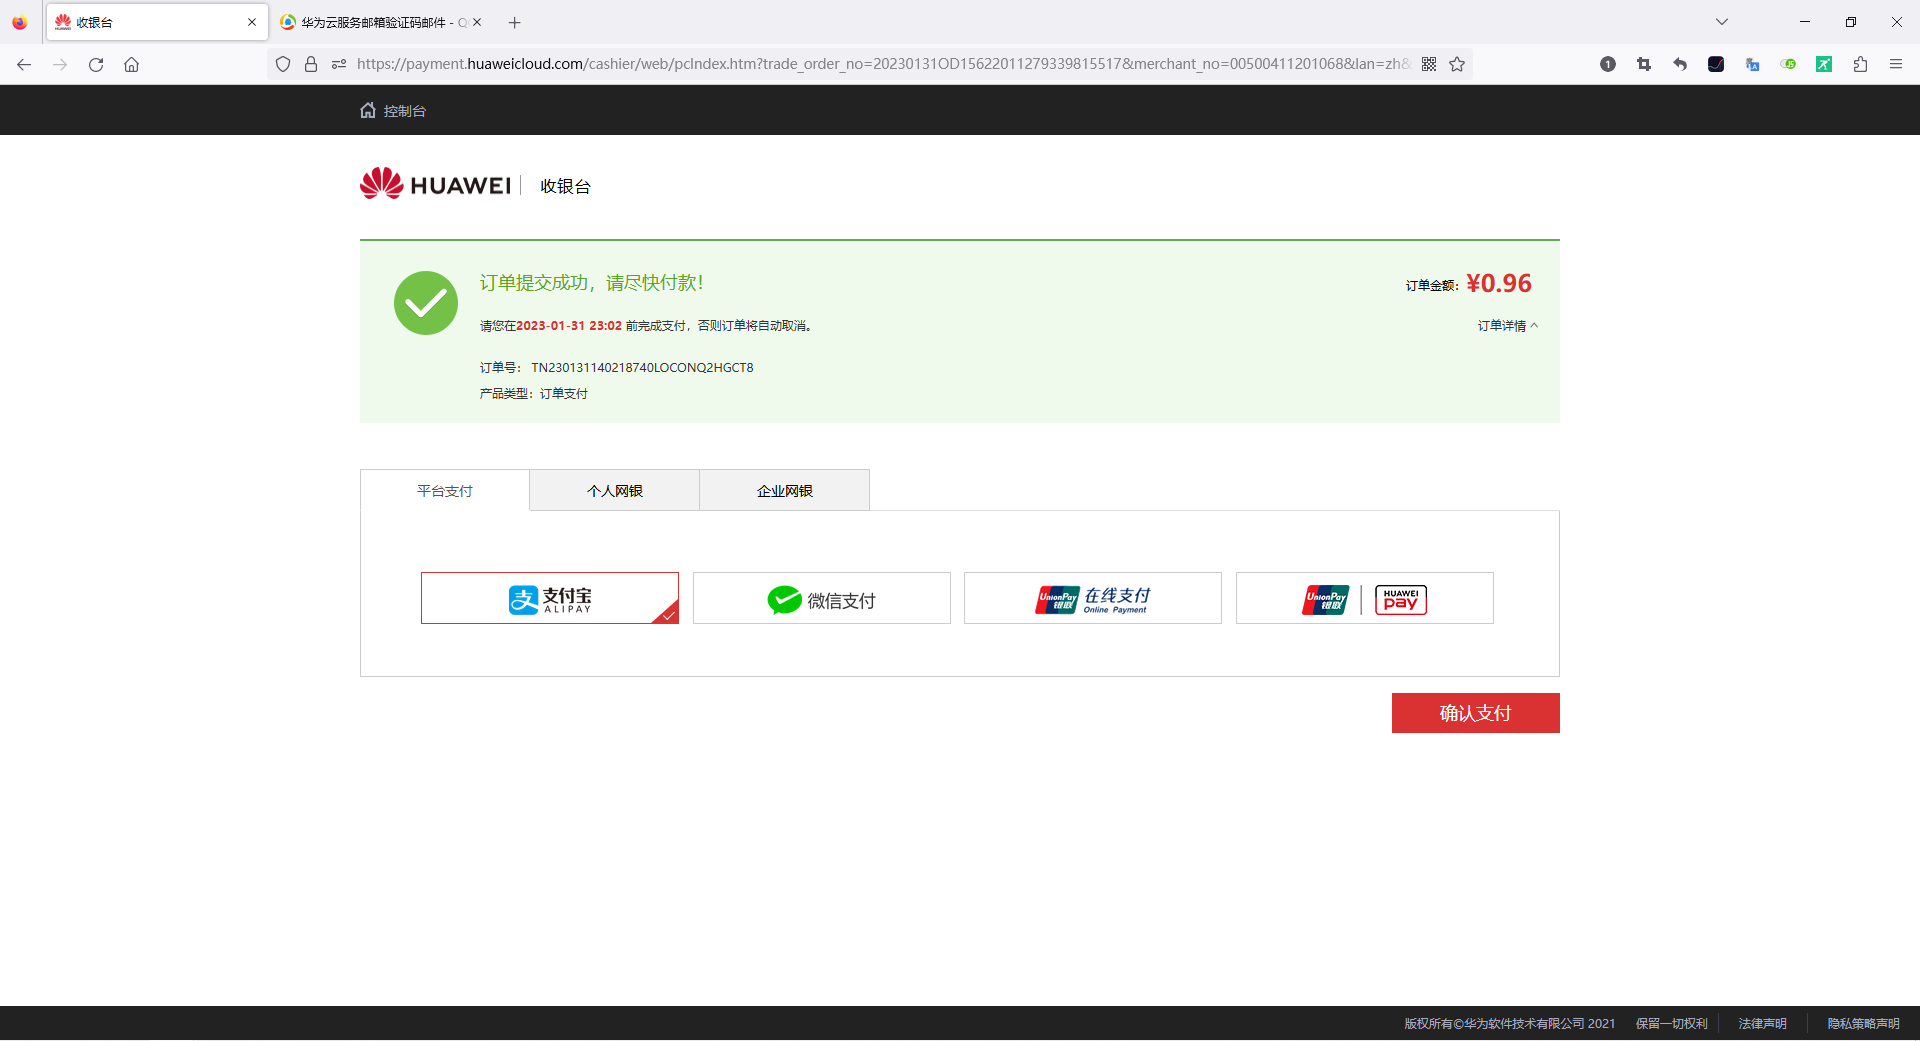Viewport: 1920px width, 1041px height.
Task: Click the order amount ¥0.96
Action: click(x=1499, y=283)
